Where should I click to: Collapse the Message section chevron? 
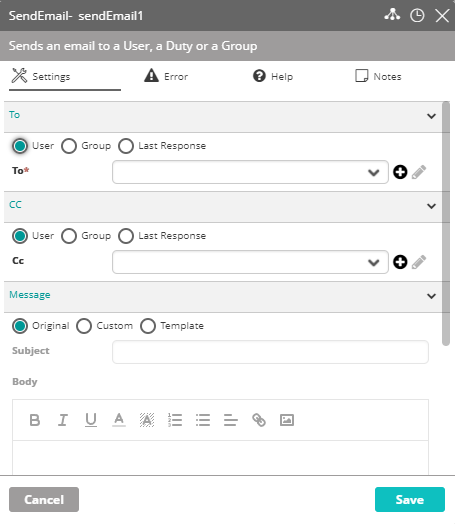[431, 296]
